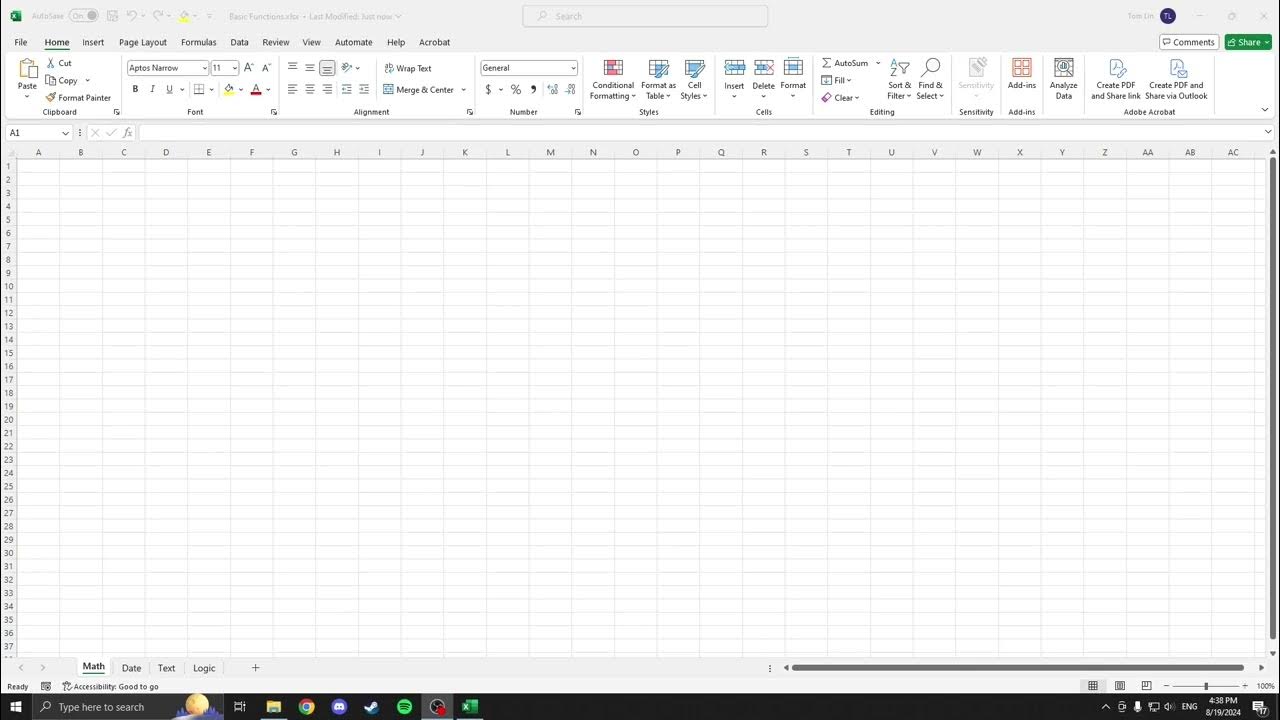Viewport: 1280px width, 720px height.
Task: Click the Share button
Action: [1249, 42]
